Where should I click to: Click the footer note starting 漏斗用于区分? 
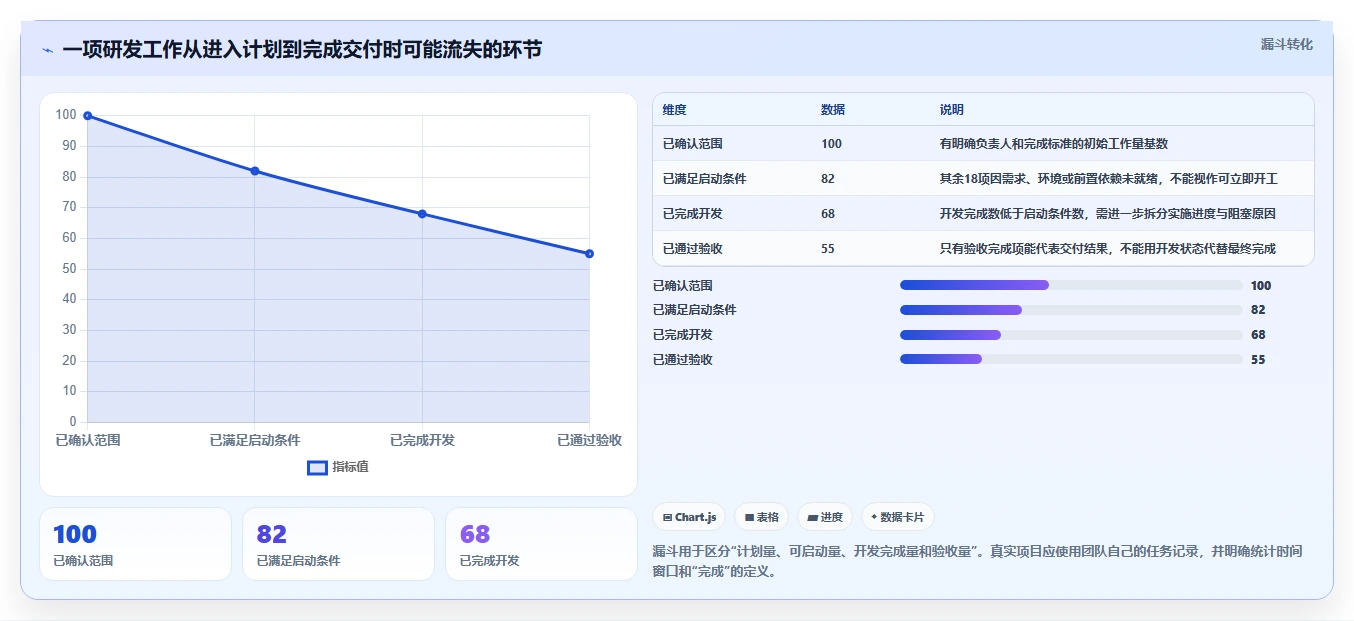coord(977,562)
